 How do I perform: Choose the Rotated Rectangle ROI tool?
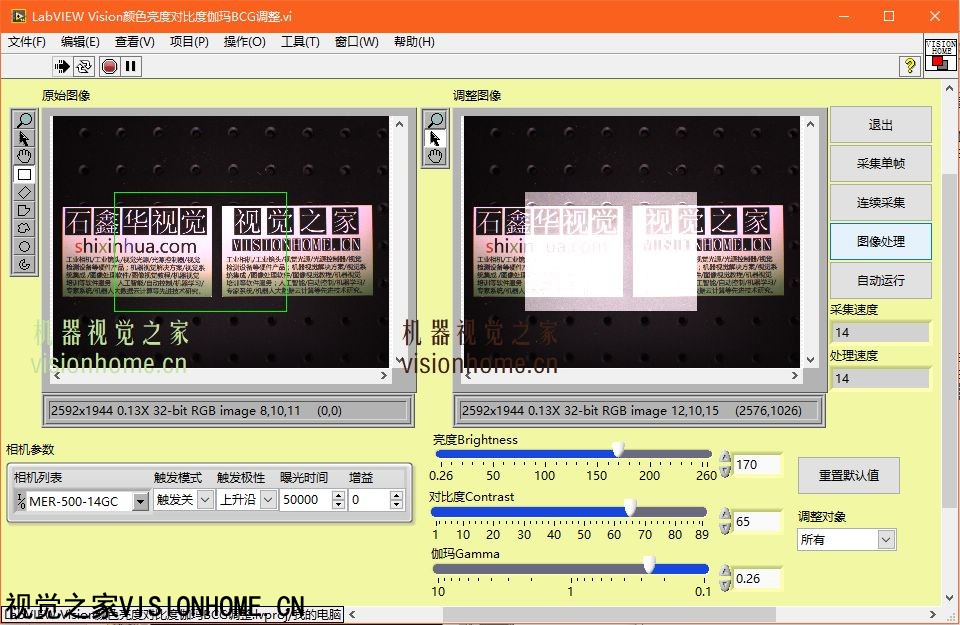point(24,192)
